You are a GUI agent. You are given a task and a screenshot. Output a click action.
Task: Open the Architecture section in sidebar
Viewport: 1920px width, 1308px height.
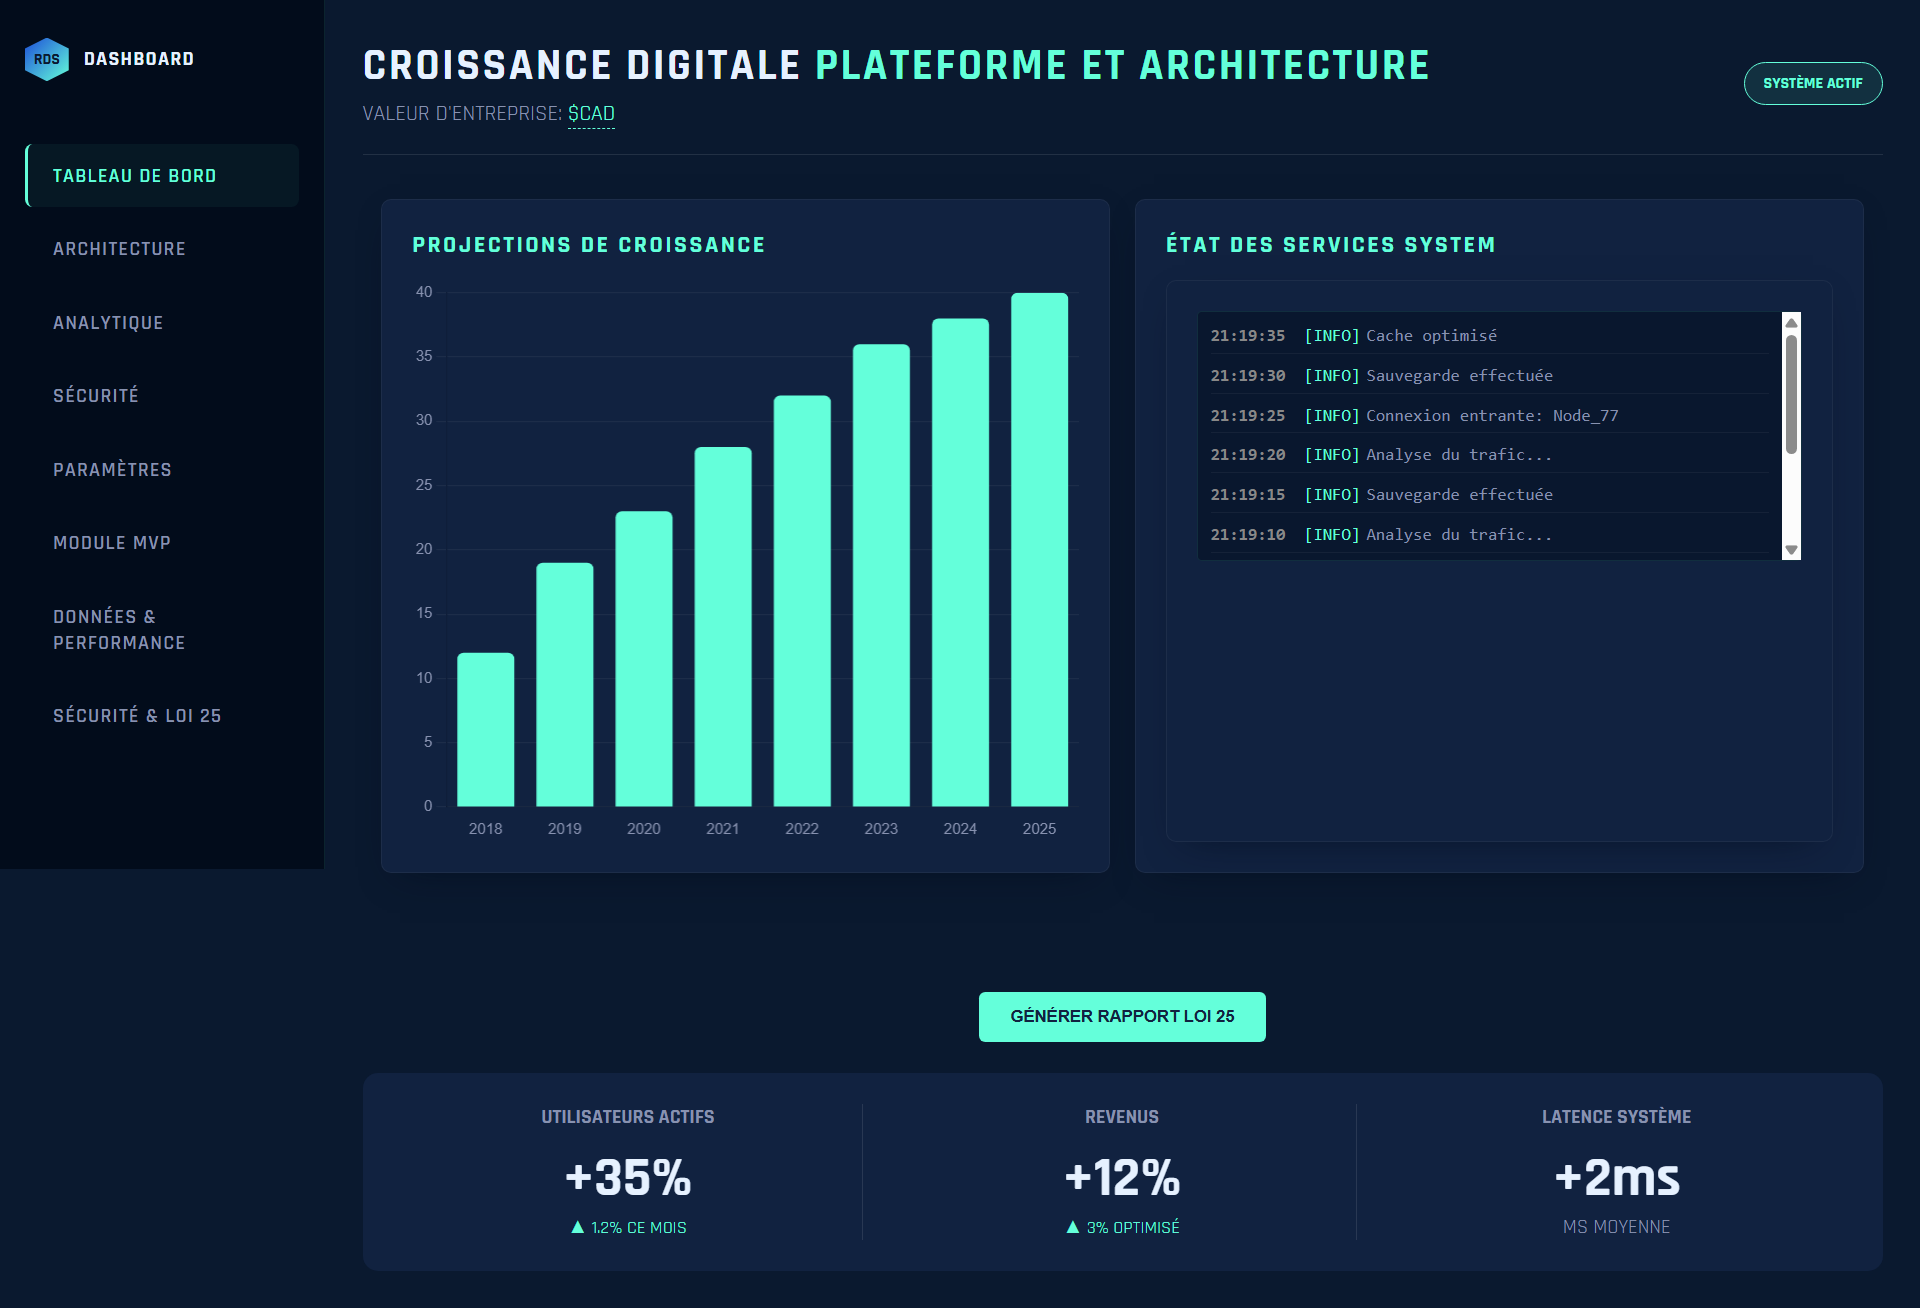point(162,249)
